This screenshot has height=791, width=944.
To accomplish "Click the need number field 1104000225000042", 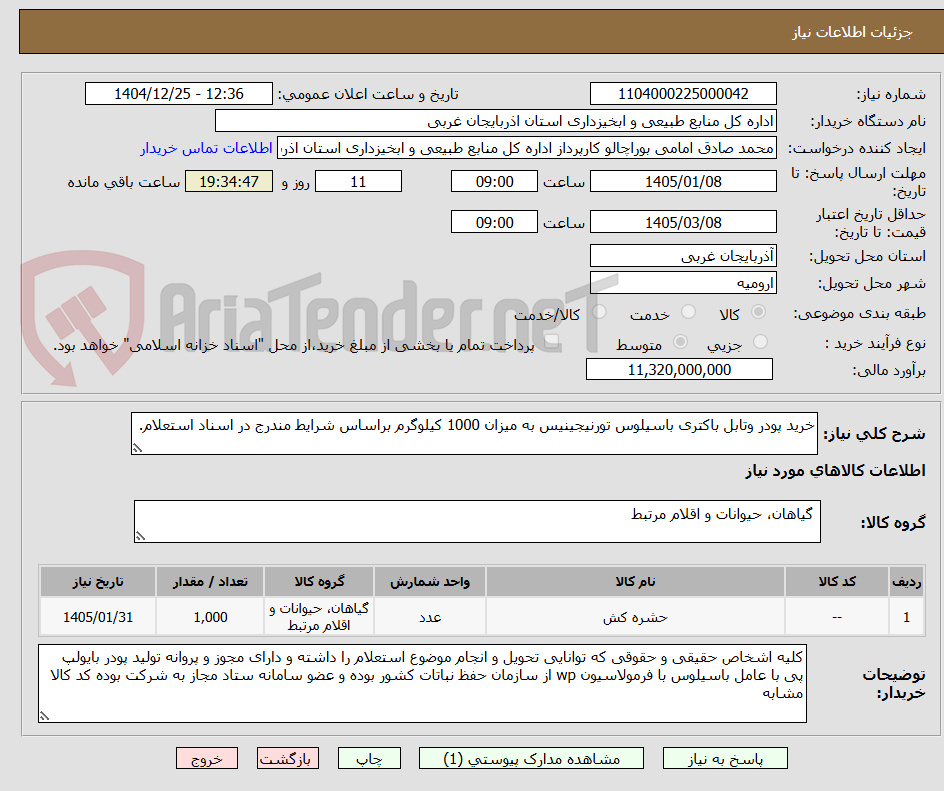I will click(683, 94).
